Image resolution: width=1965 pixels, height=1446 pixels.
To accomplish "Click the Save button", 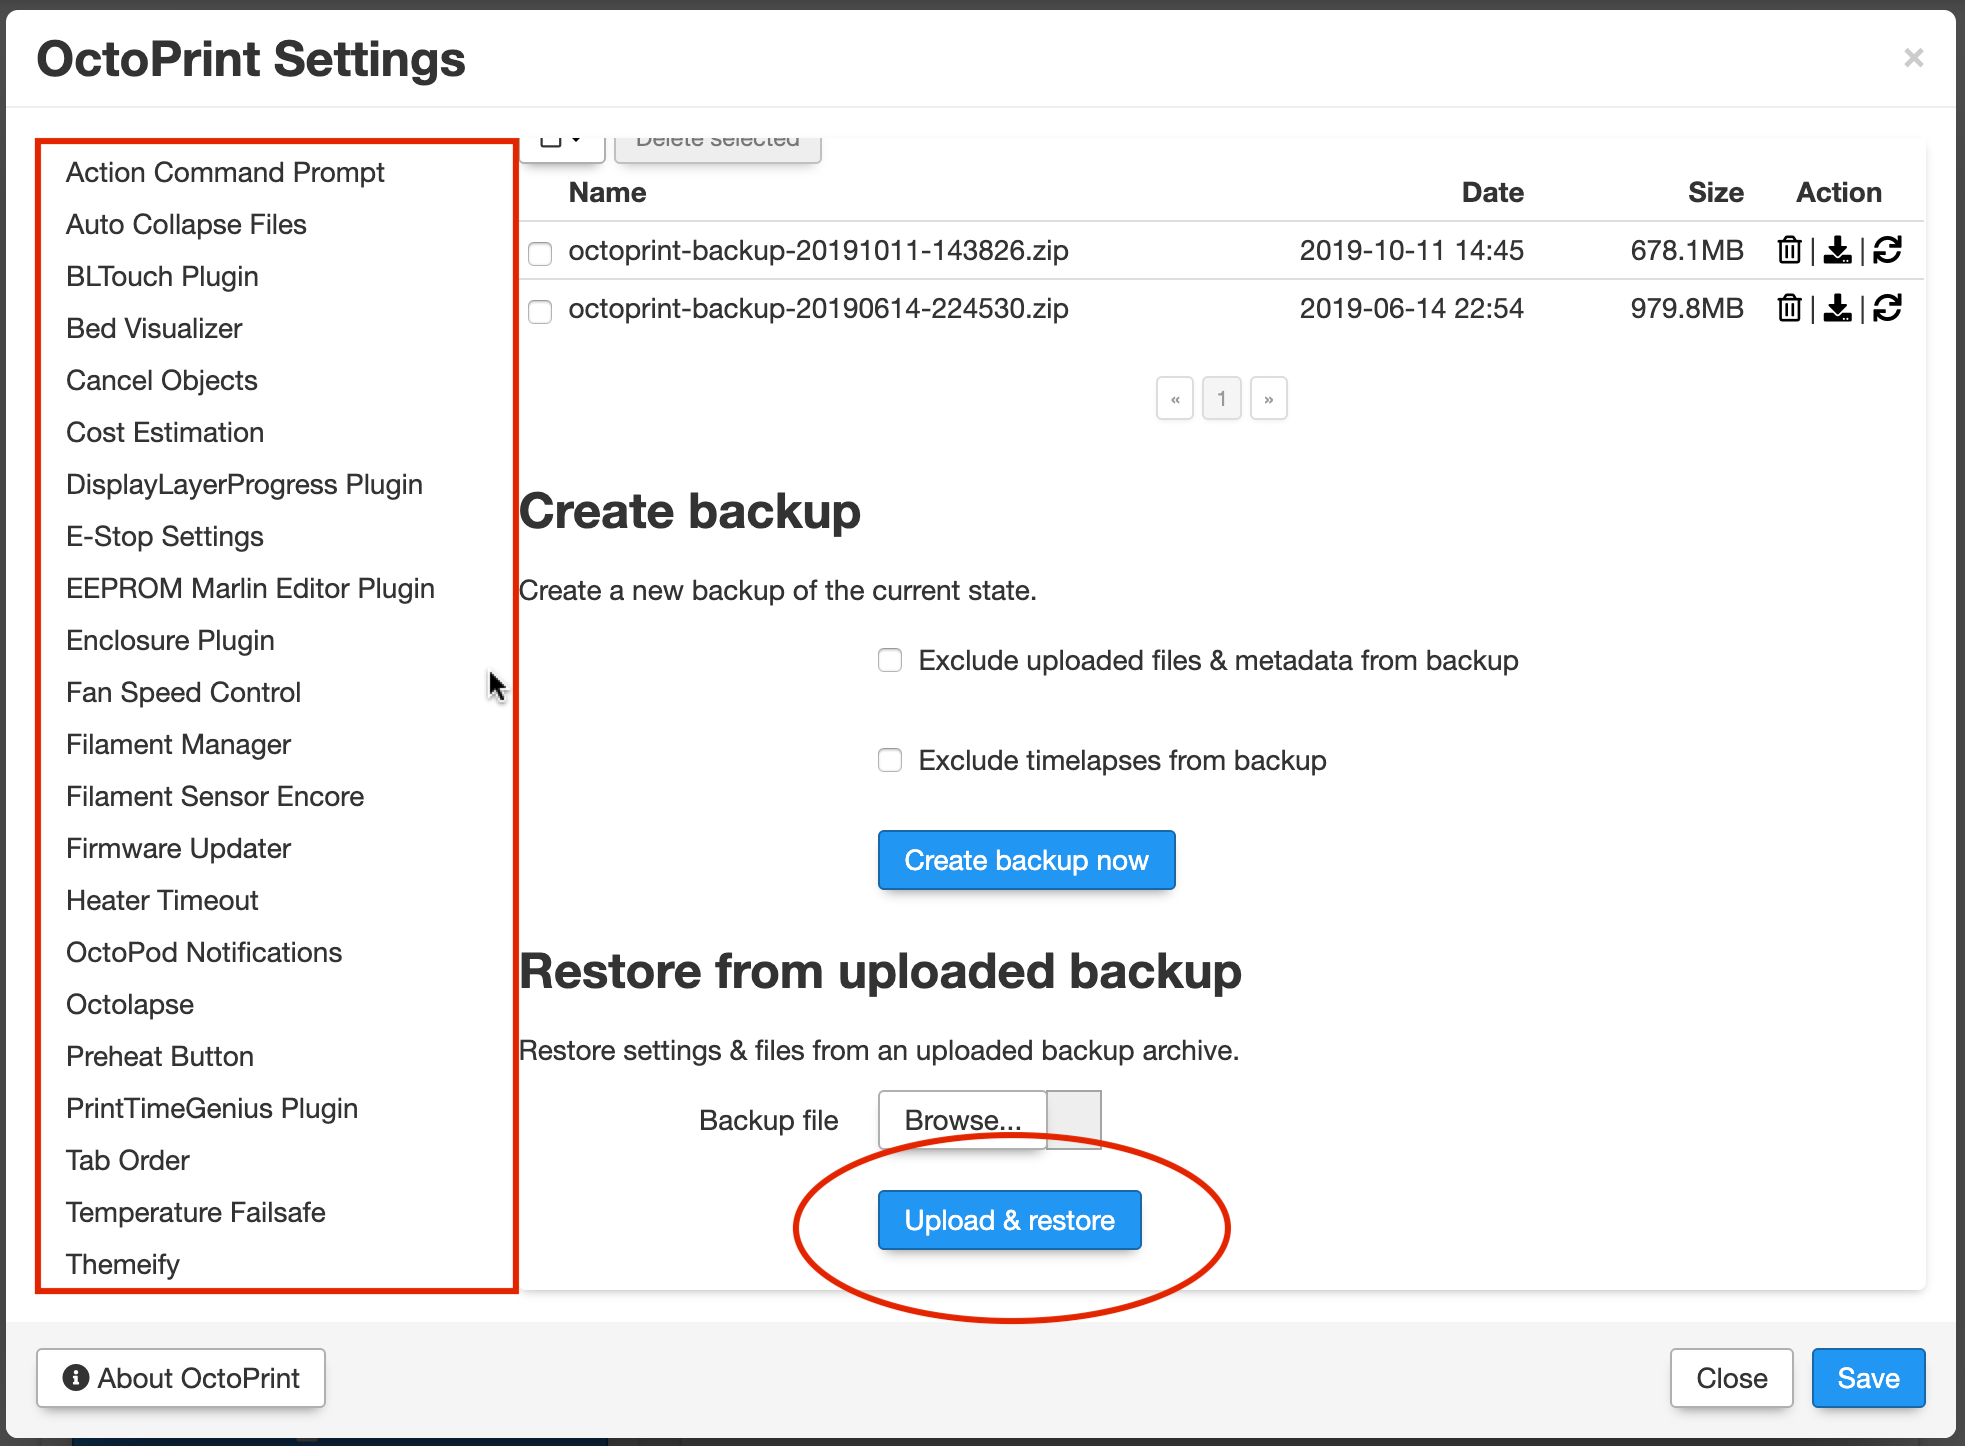I will [1868, 1378].
